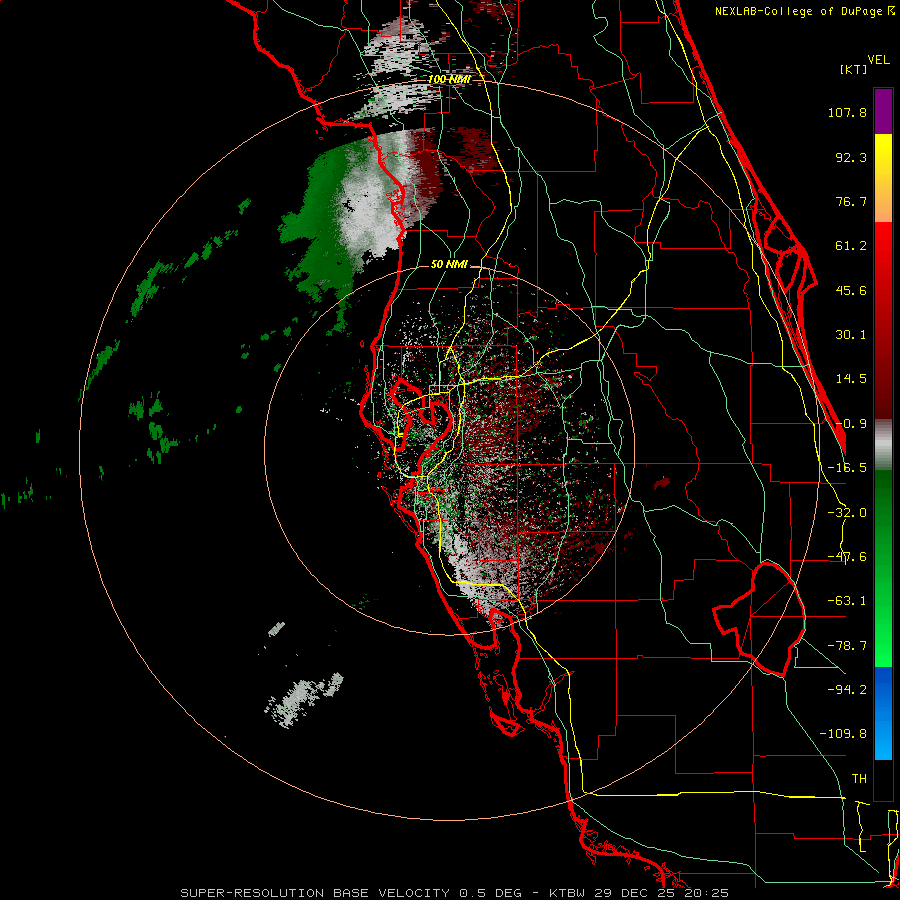Image resolution: width=900 pixels, height=900 pixels.
Task: Select the gray segment of the color bar
Action: (883, 445)
